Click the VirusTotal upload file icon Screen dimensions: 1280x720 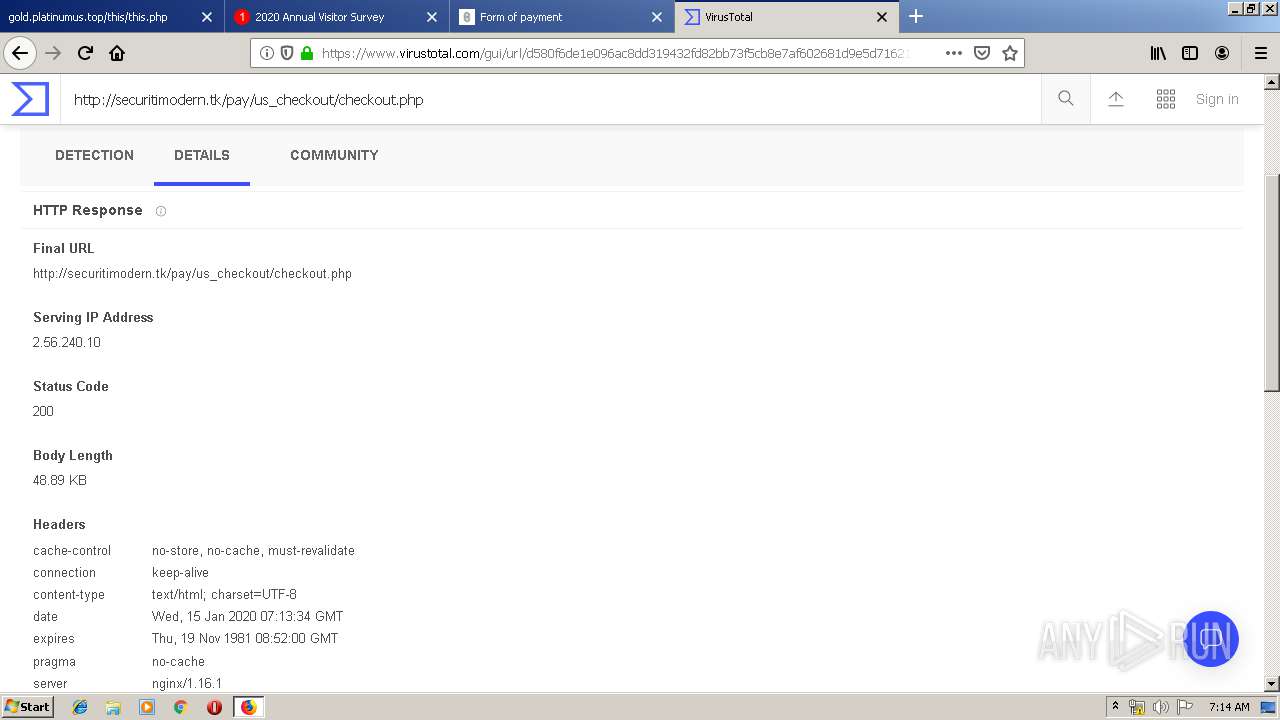click(1116, 99)
